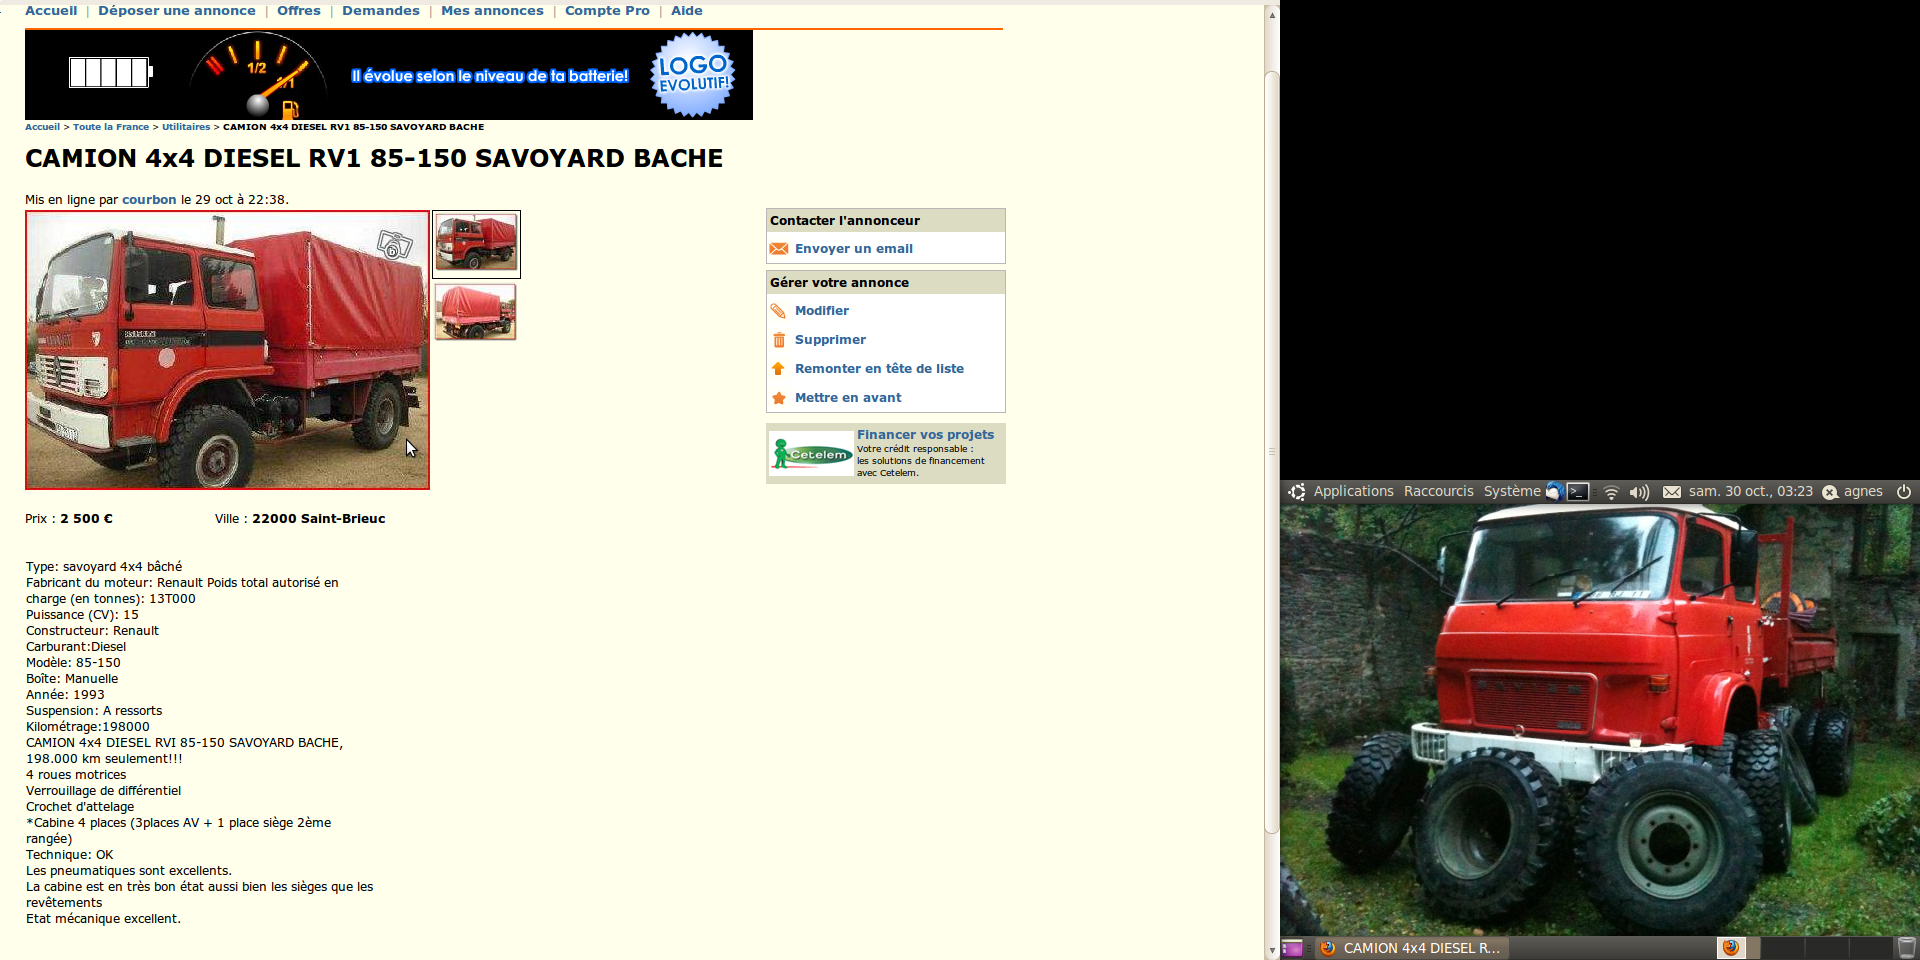This screenshot has width=1920, height=960.
Task: Click the browser vertical scrollbar
Action: click(x=1272, y=450)
